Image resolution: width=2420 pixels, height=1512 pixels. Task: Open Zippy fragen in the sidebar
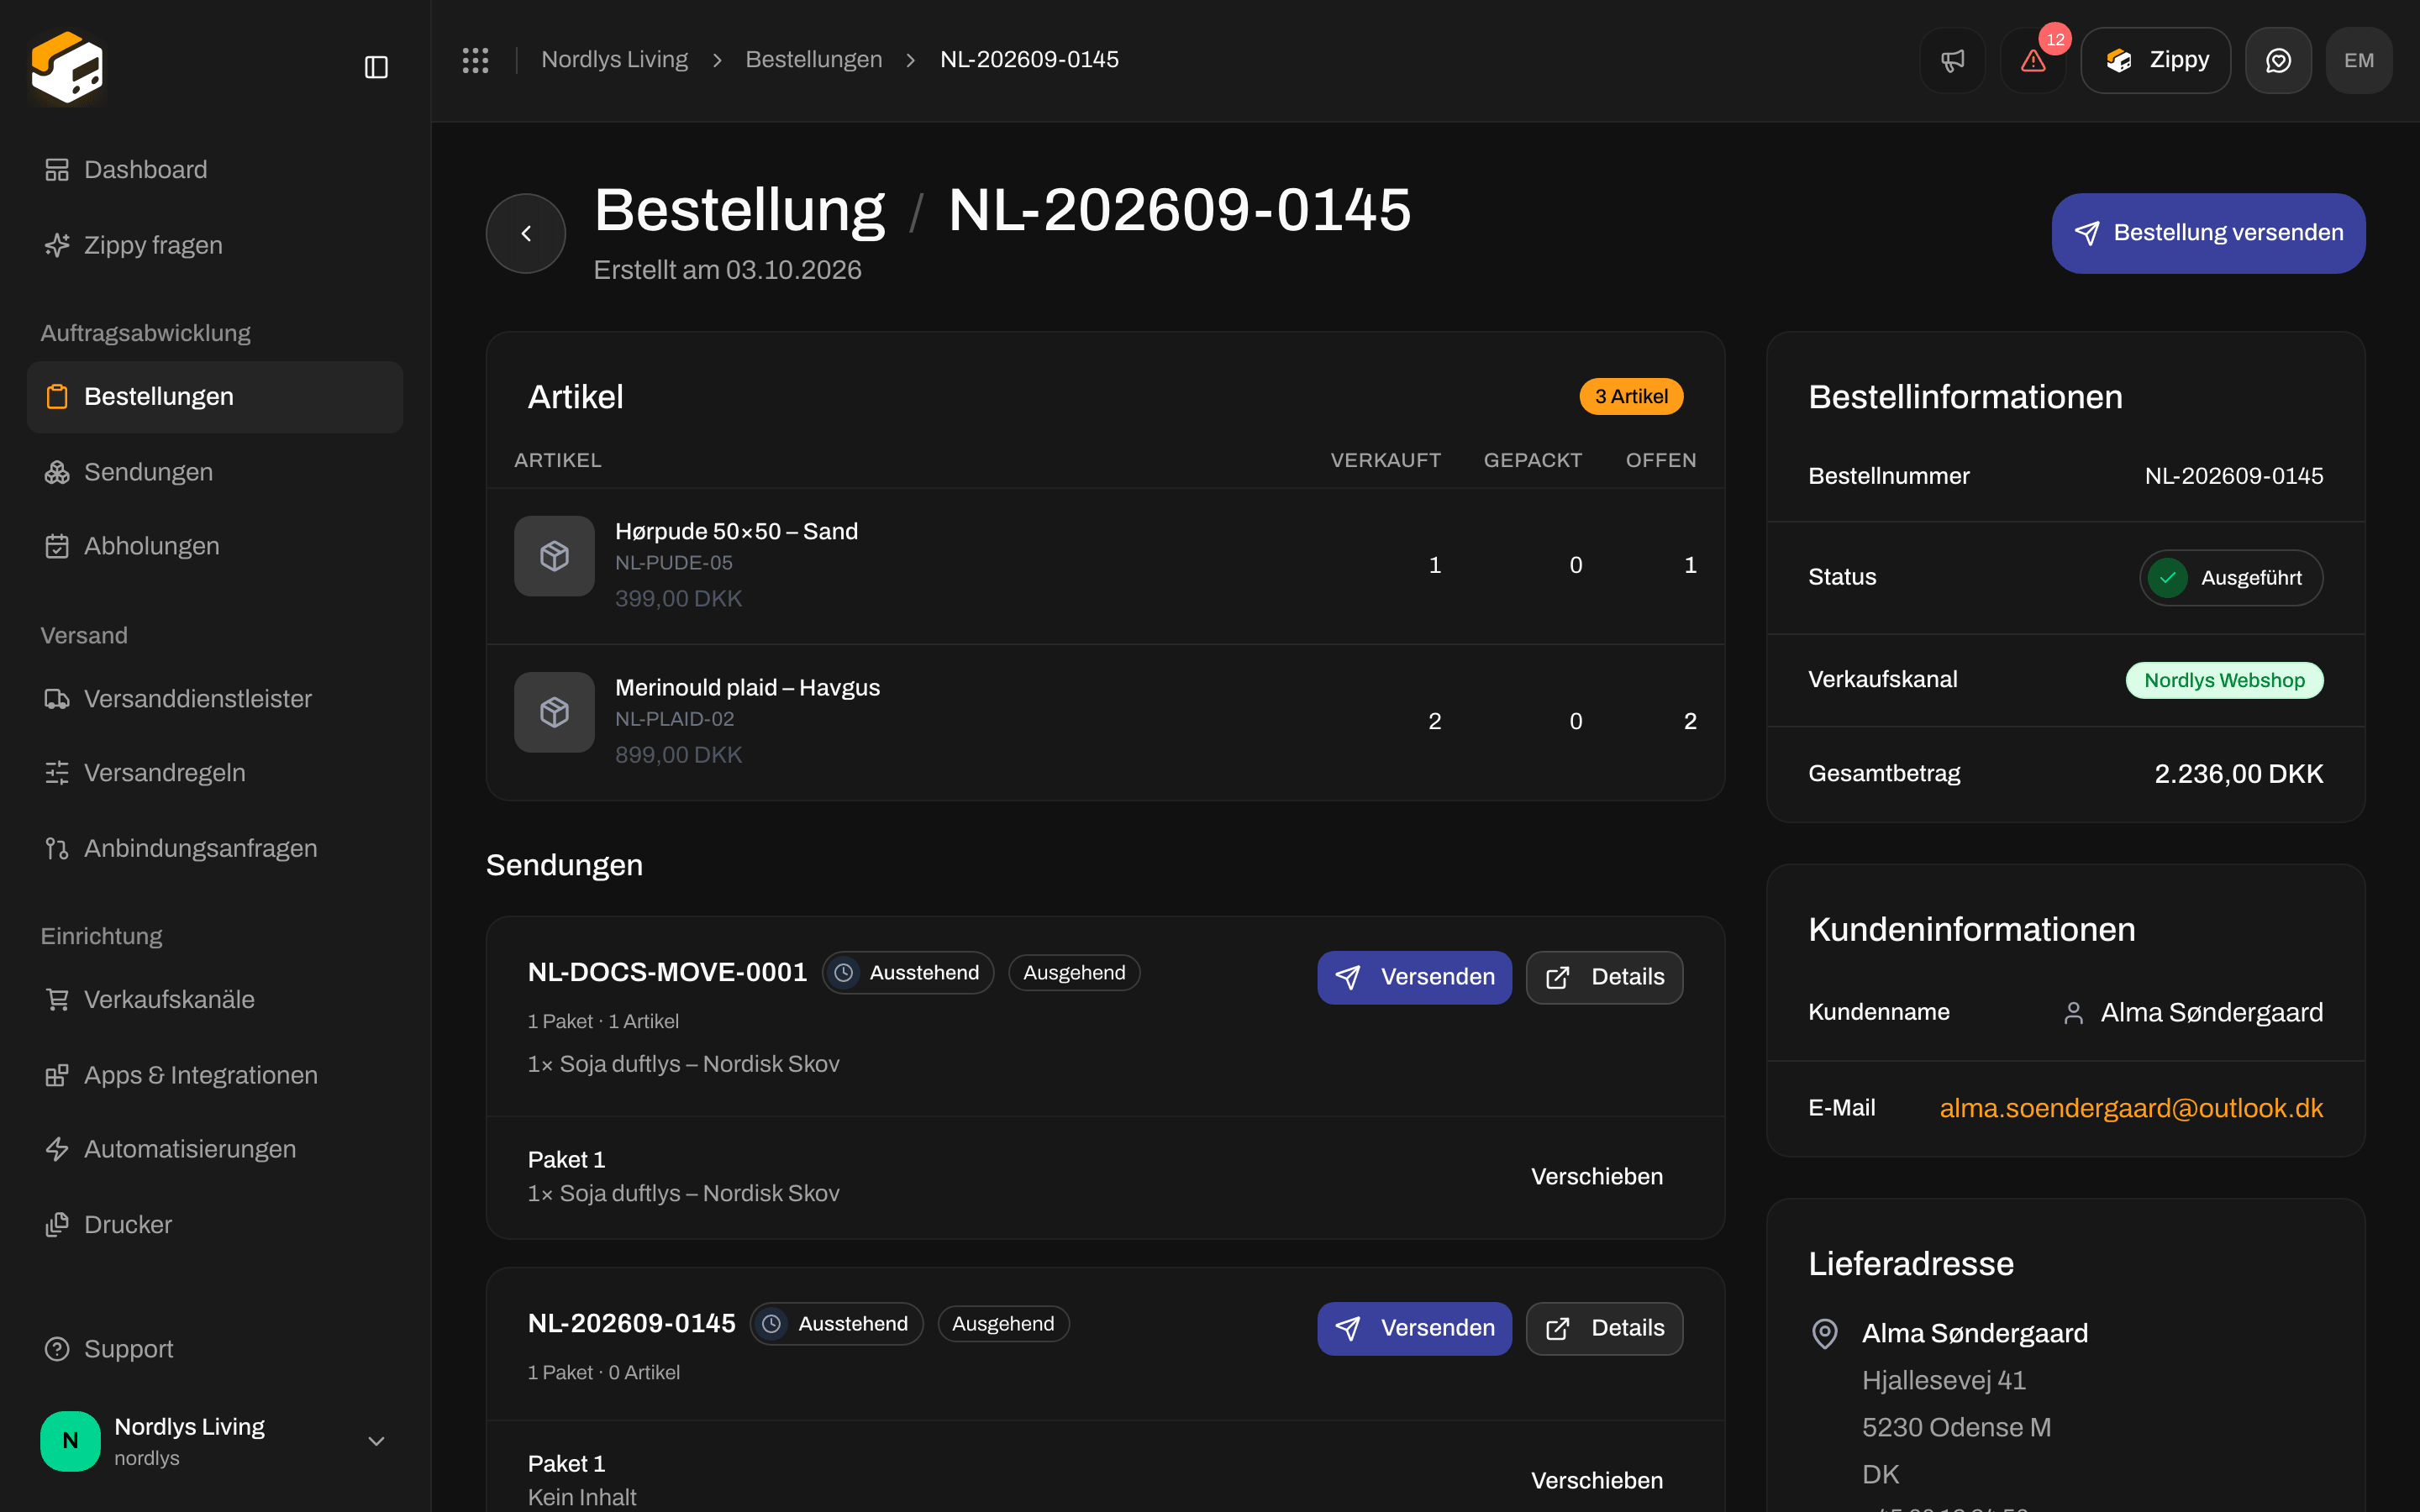215,245
